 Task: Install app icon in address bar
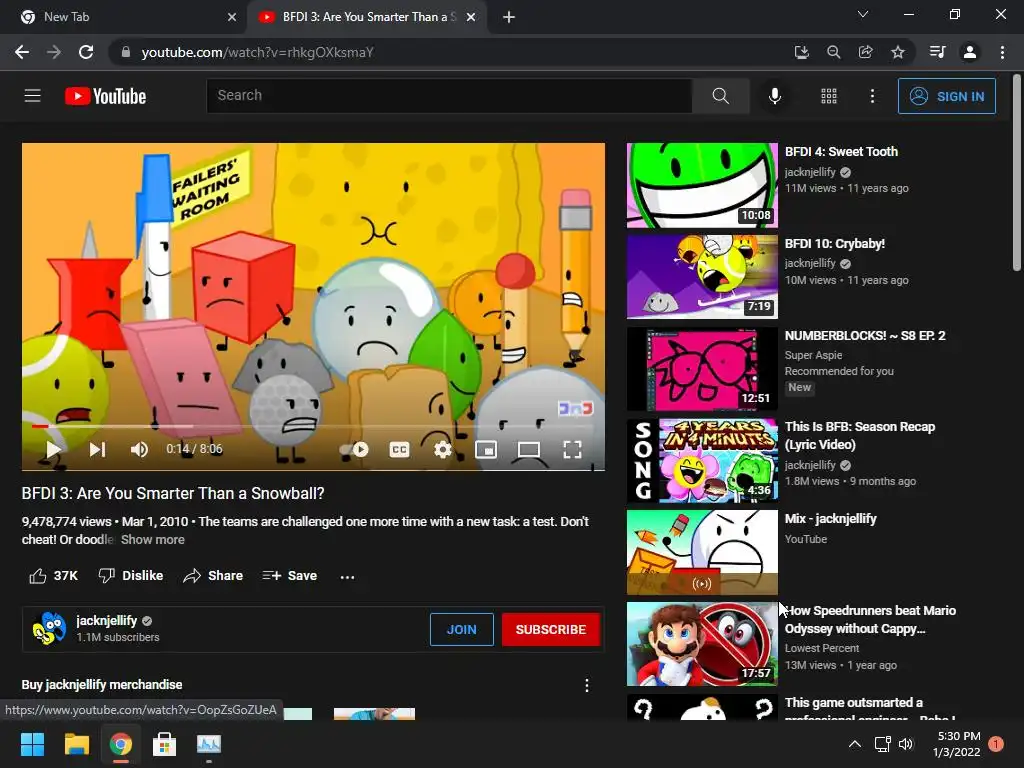click(801, 52)
